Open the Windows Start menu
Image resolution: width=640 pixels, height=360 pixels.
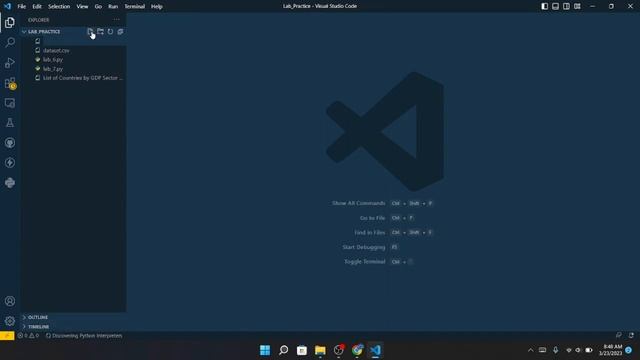point(265,350)
